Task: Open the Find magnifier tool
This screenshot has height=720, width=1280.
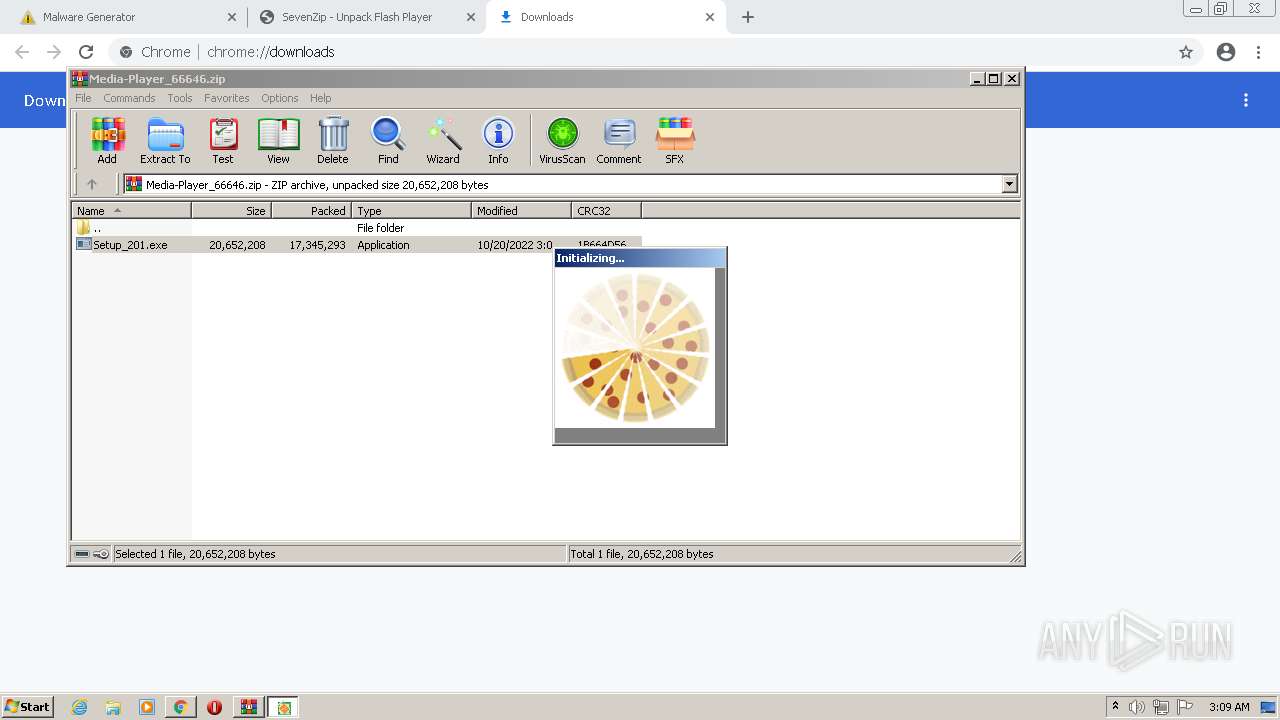Action: 388,140
